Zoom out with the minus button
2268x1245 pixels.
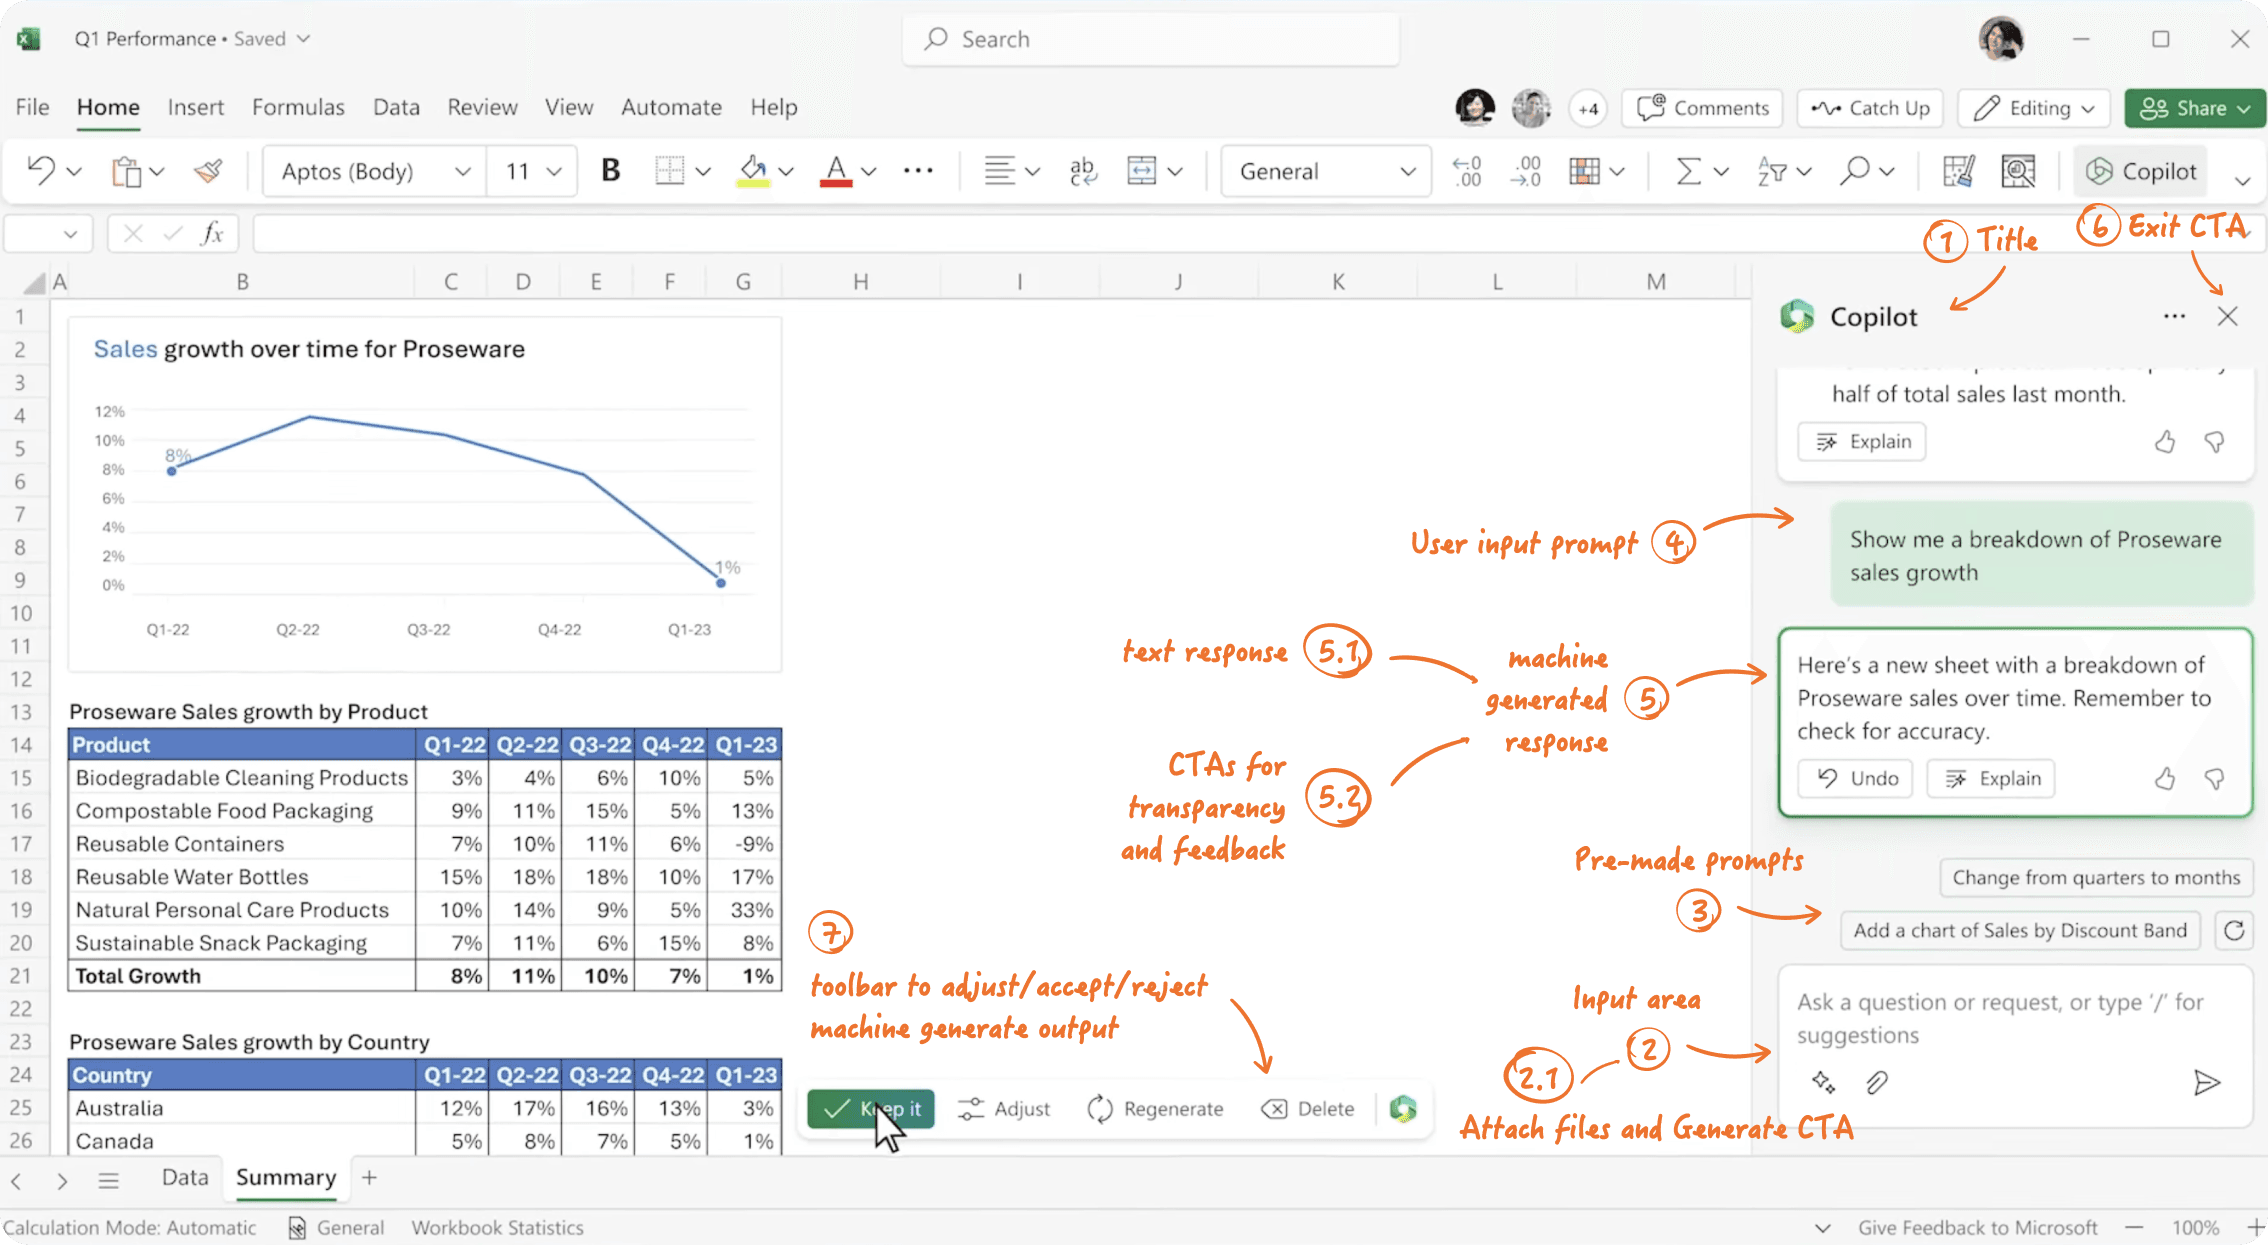point(2134,1227)
